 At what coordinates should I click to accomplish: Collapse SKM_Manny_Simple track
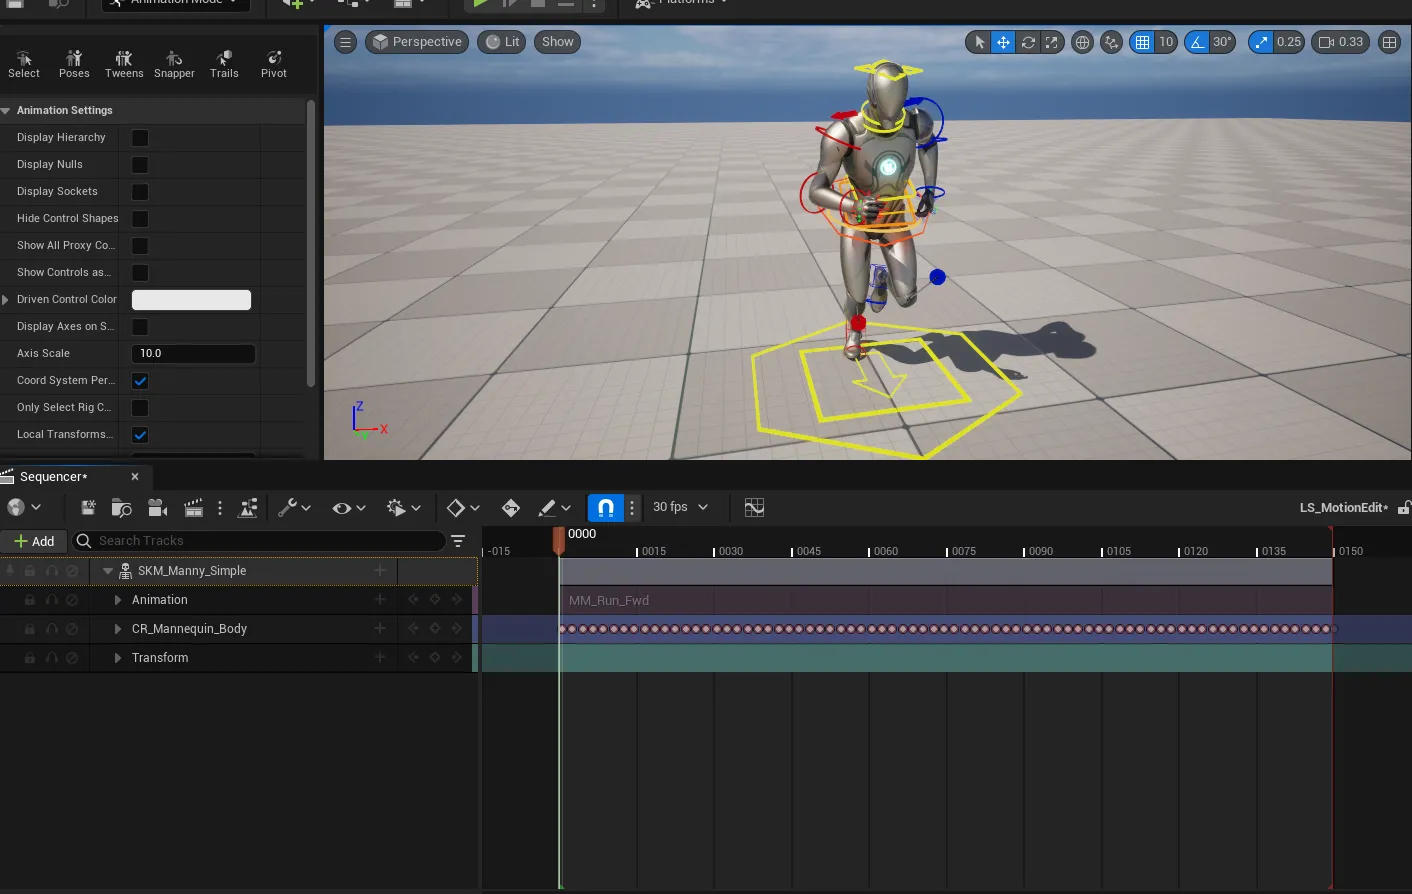[108, 571]
